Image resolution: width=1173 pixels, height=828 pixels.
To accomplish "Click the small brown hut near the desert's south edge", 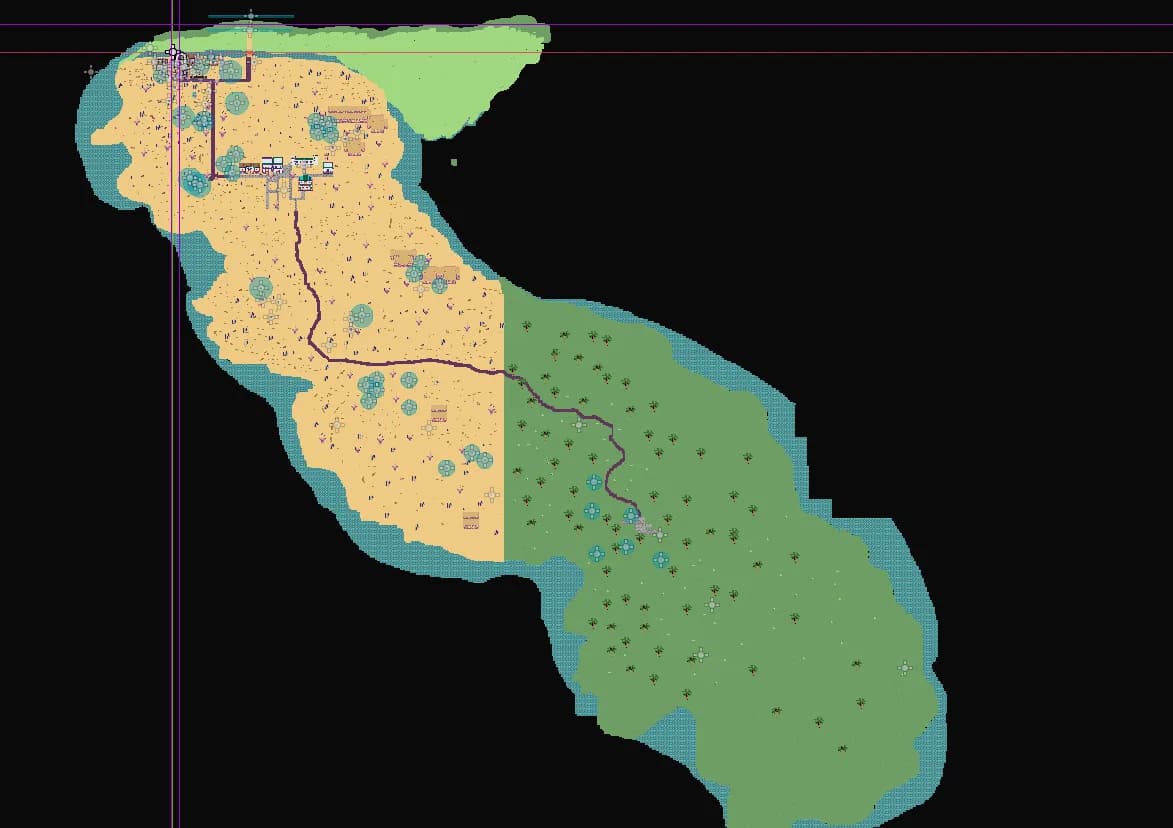I will coord(471,520).
